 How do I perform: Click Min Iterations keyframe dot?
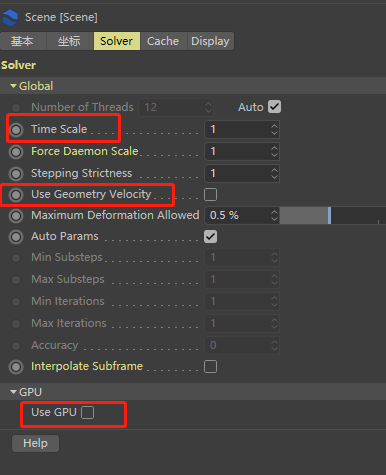(16, 302)
